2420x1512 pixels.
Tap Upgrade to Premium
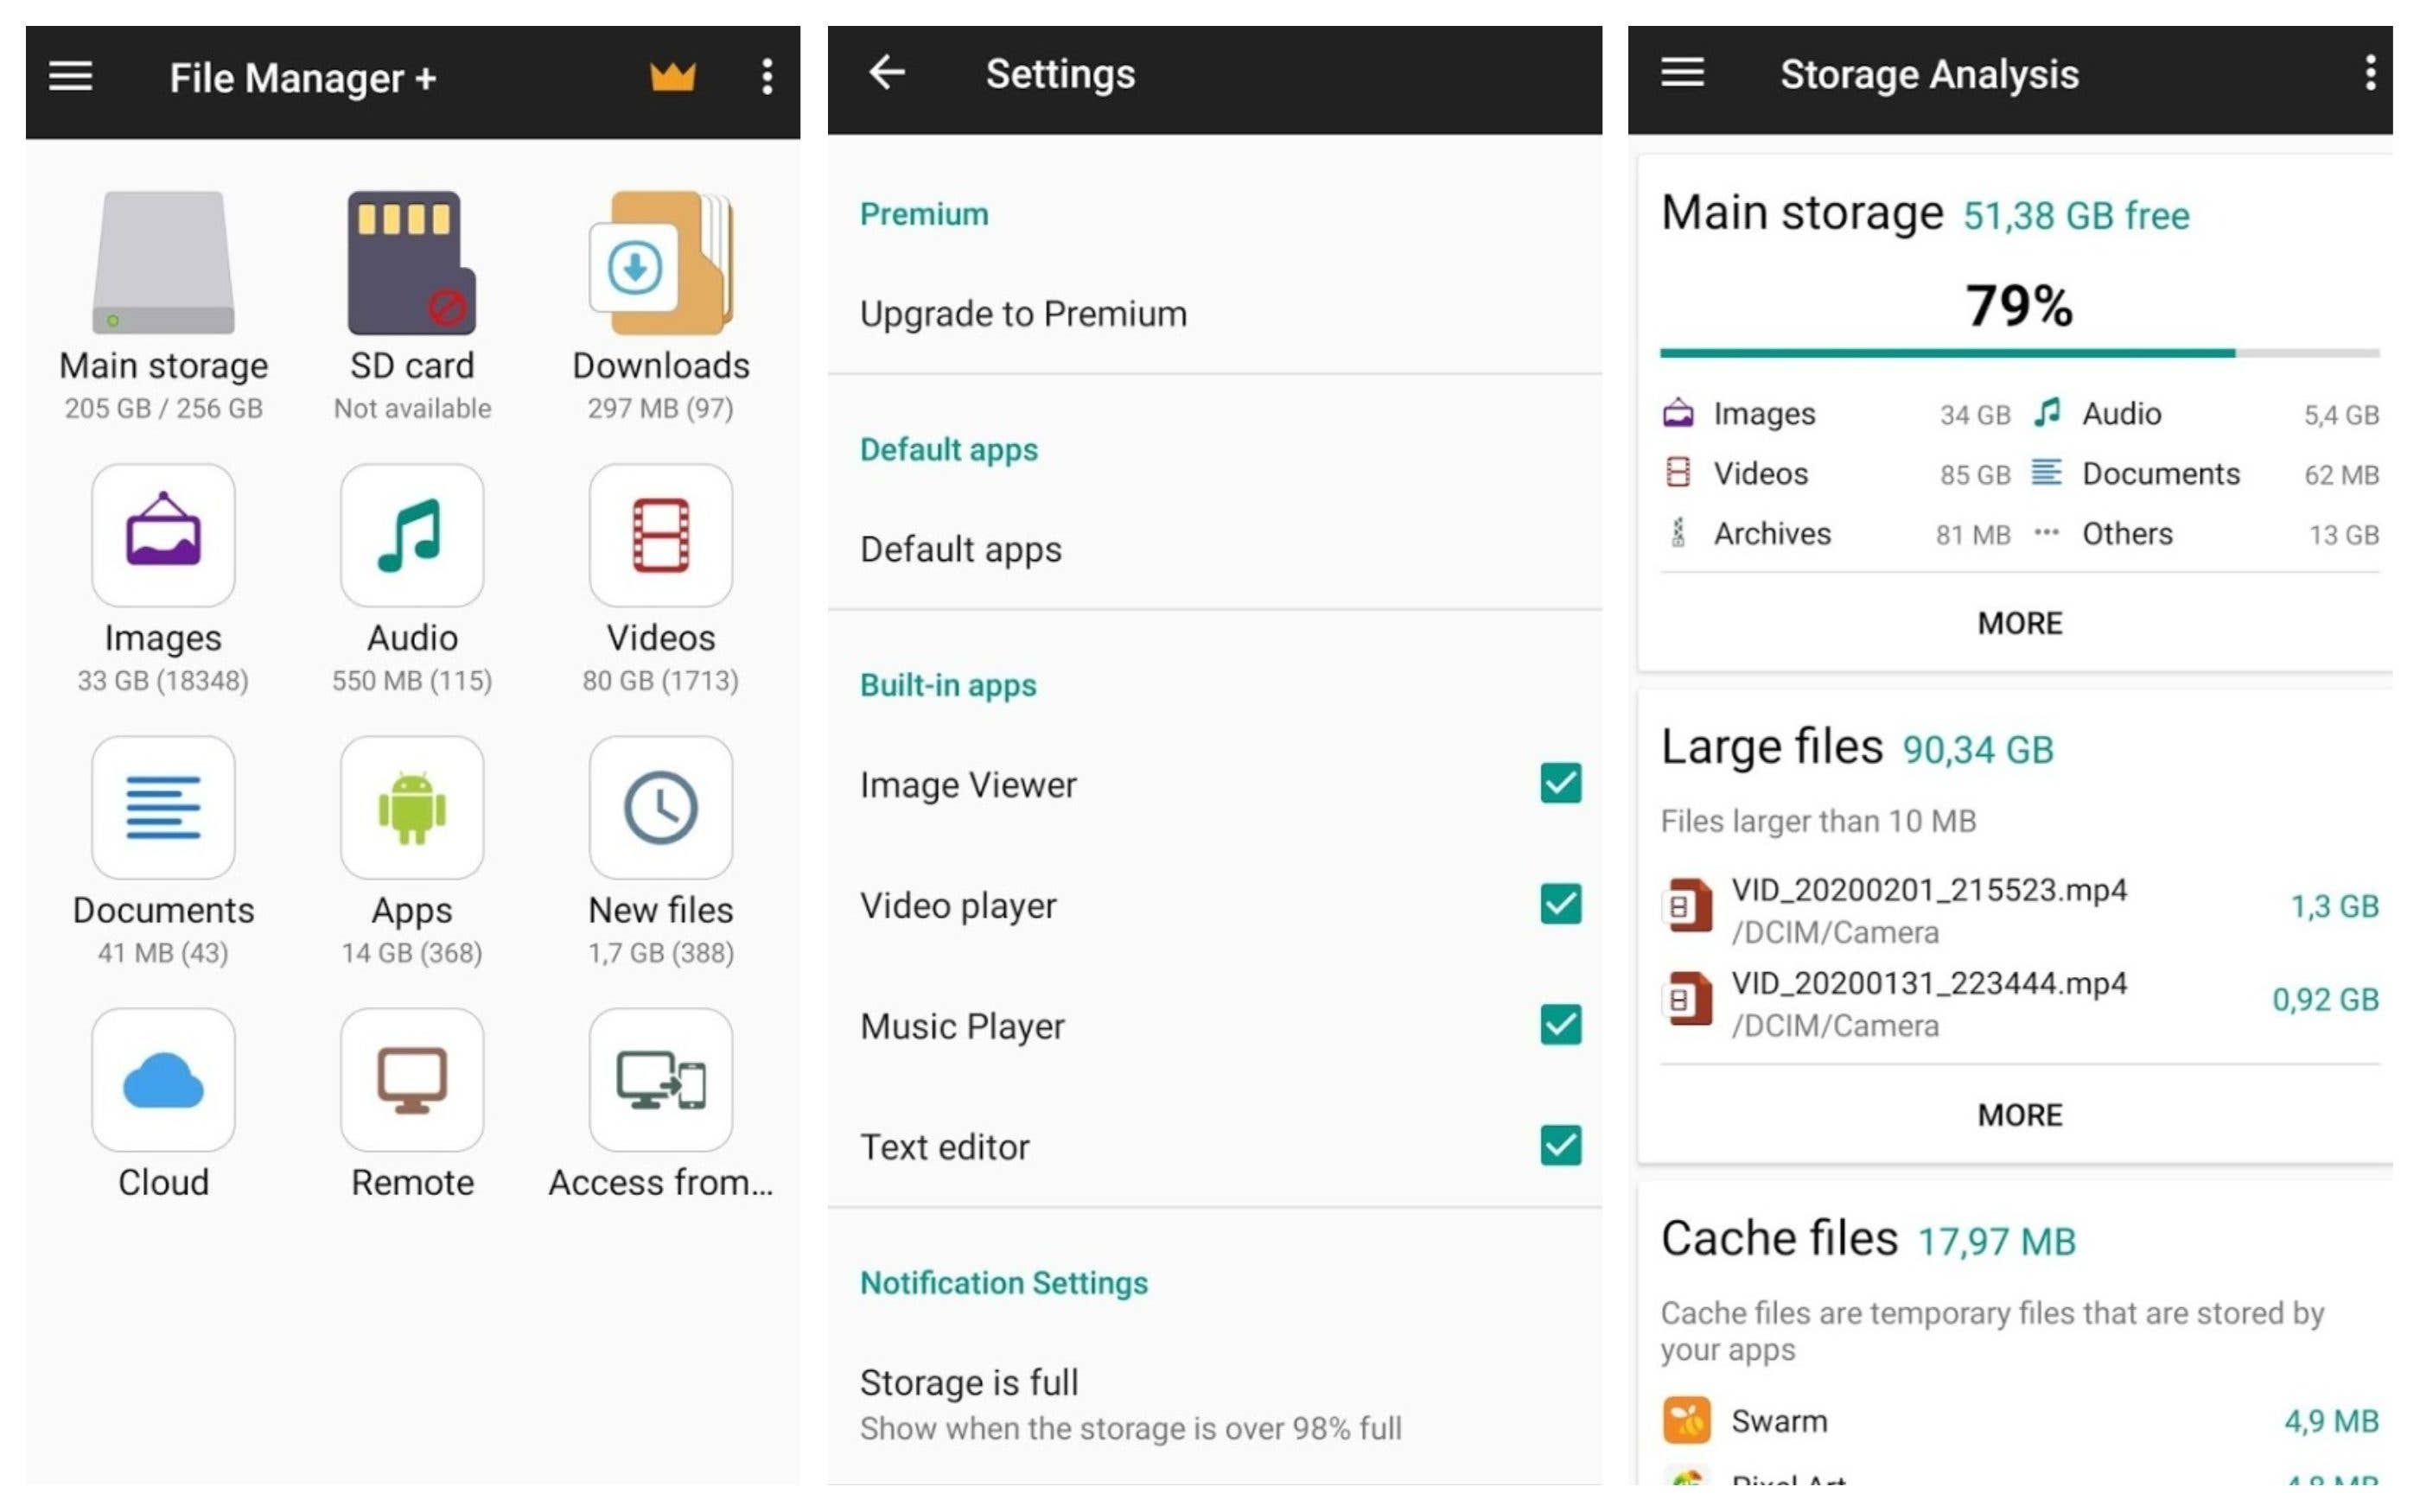[x=1023, y=312]
